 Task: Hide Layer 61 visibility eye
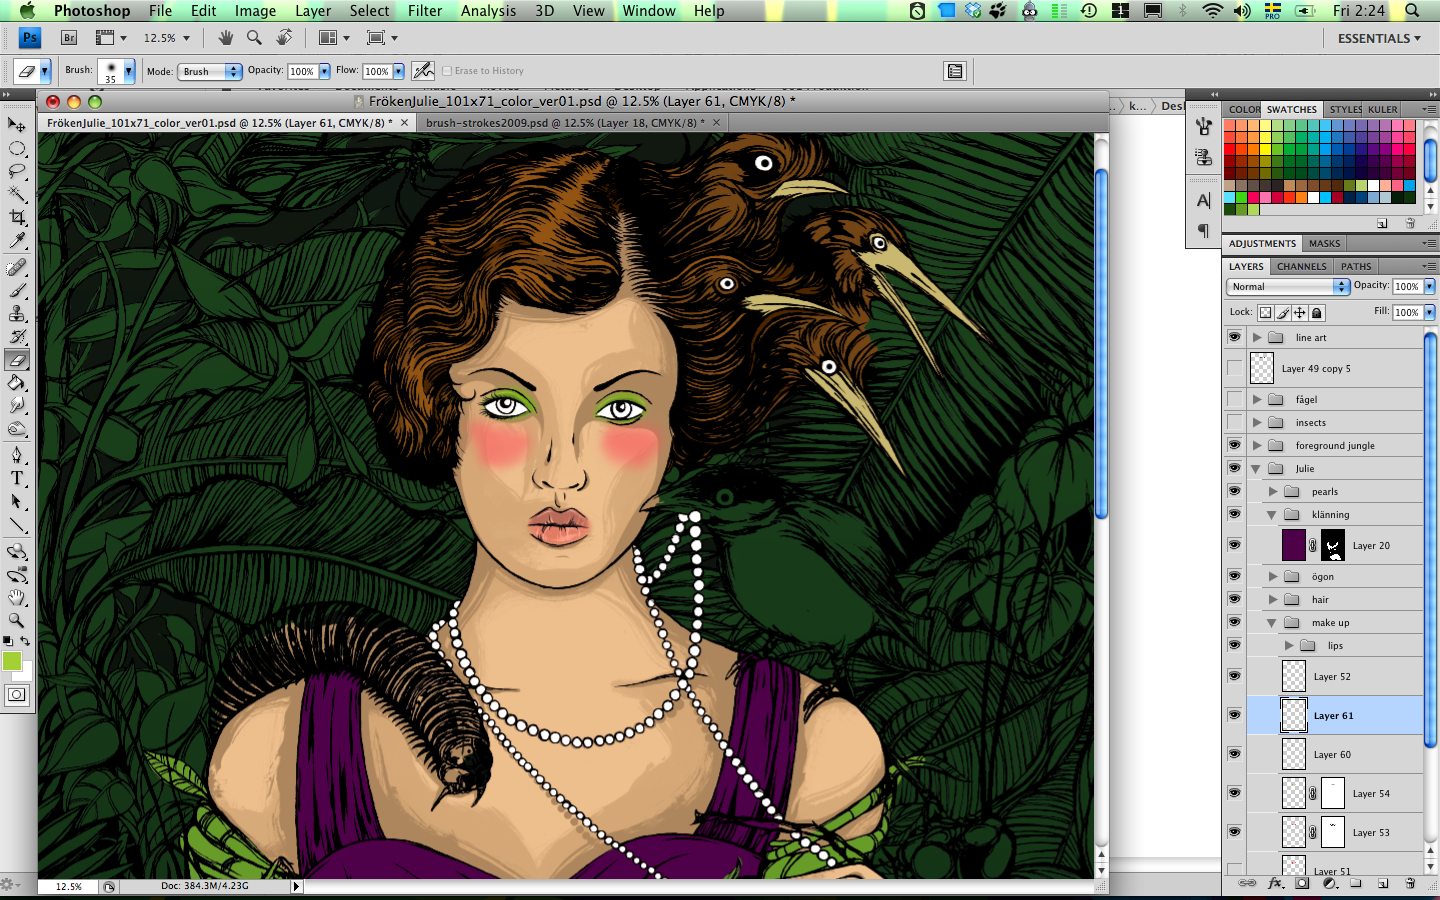1234,715
